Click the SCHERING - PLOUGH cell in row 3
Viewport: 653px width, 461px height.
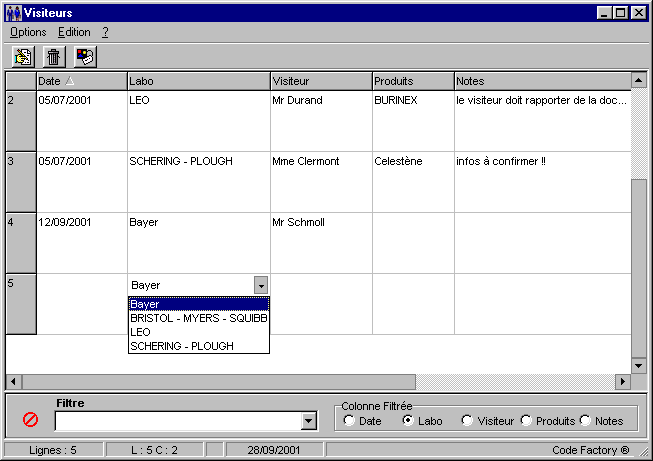[199, 182]
